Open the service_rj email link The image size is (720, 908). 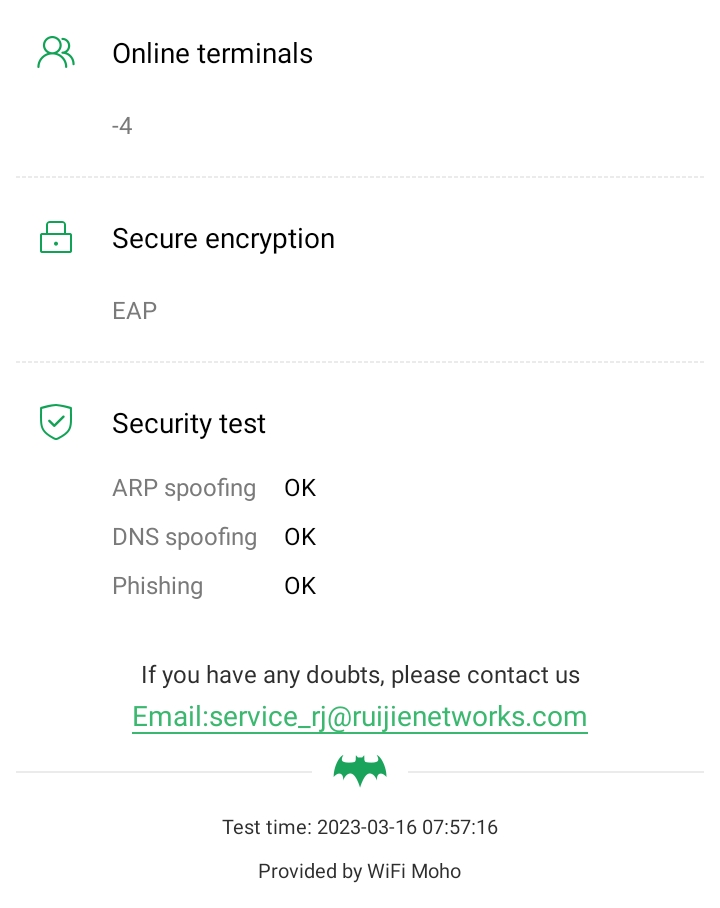[x=360, y=717]
